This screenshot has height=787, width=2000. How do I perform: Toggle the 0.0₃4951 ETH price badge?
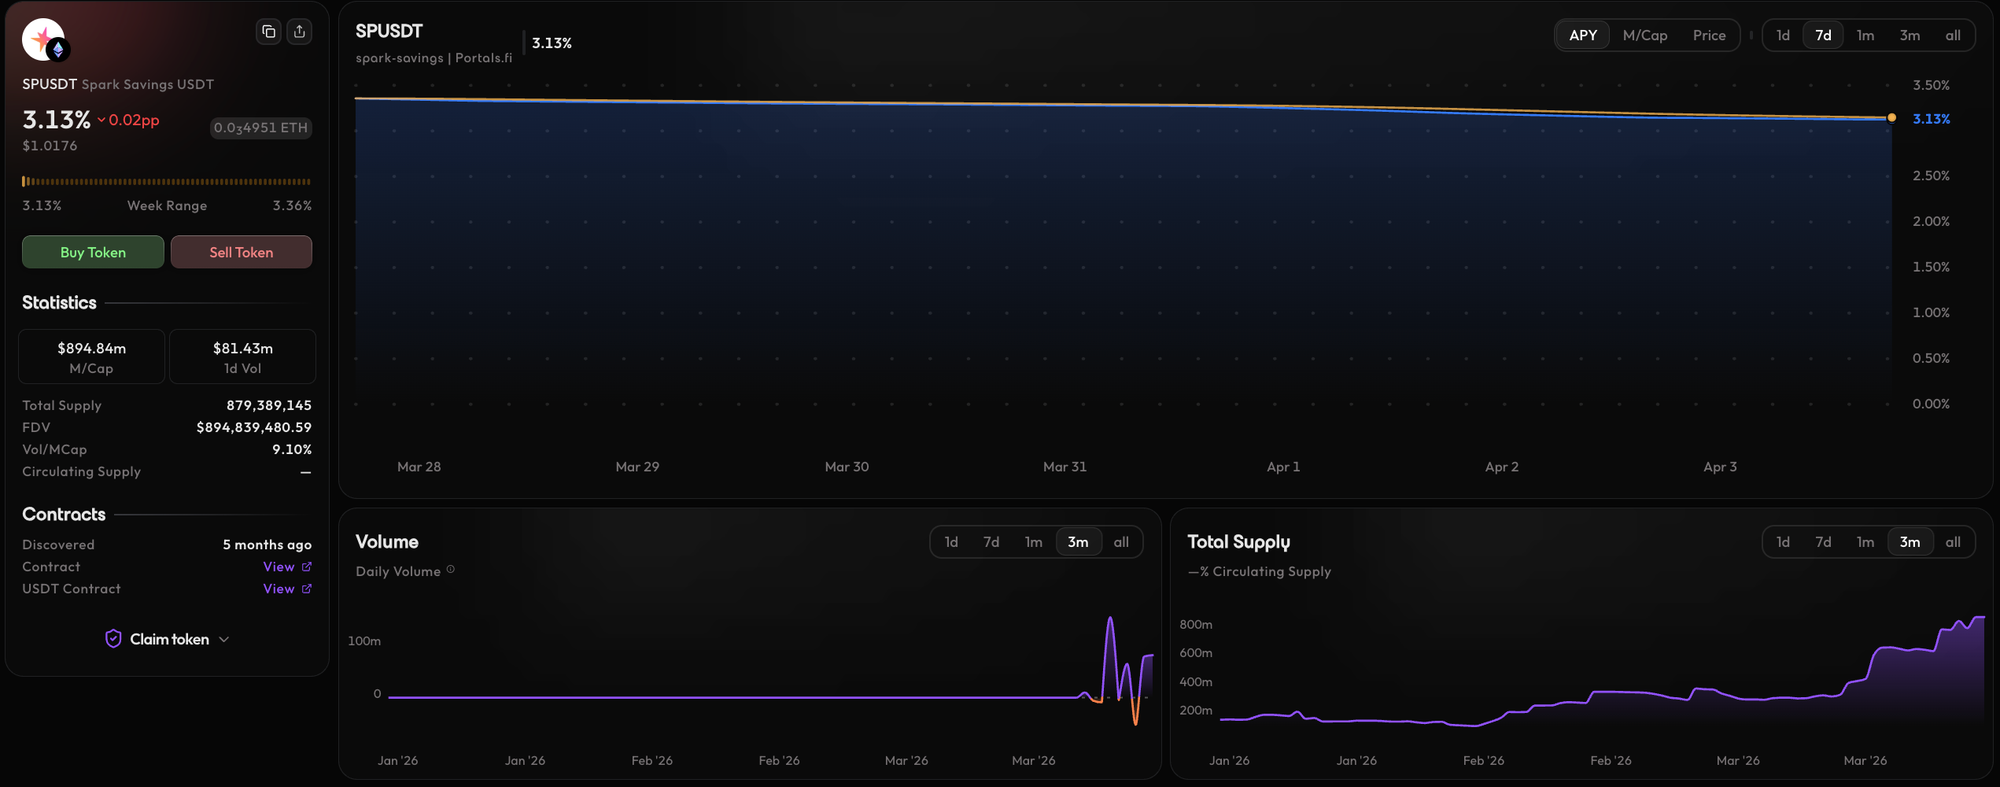[260, 128]
